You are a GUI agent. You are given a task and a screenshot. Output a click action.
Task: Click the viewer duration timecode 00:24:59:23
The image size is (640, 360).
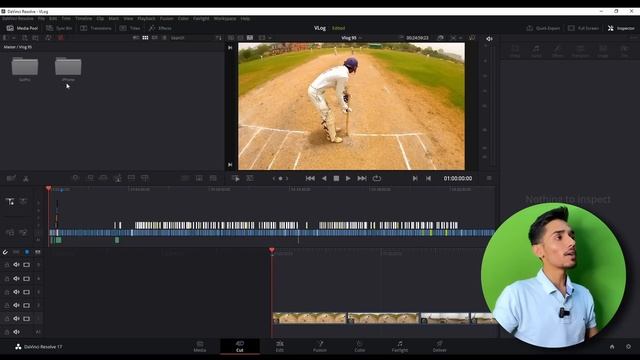(x=417, y=38)
